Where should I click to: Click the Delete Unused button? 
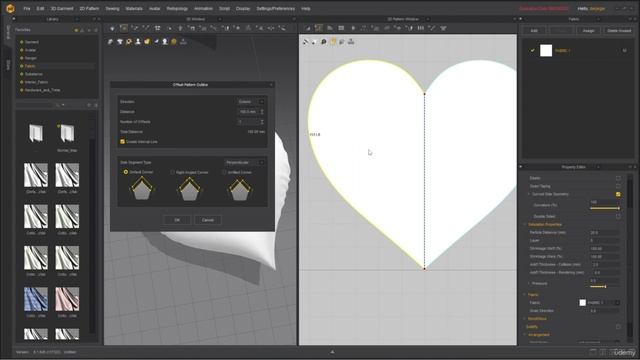tap(619, 31)
